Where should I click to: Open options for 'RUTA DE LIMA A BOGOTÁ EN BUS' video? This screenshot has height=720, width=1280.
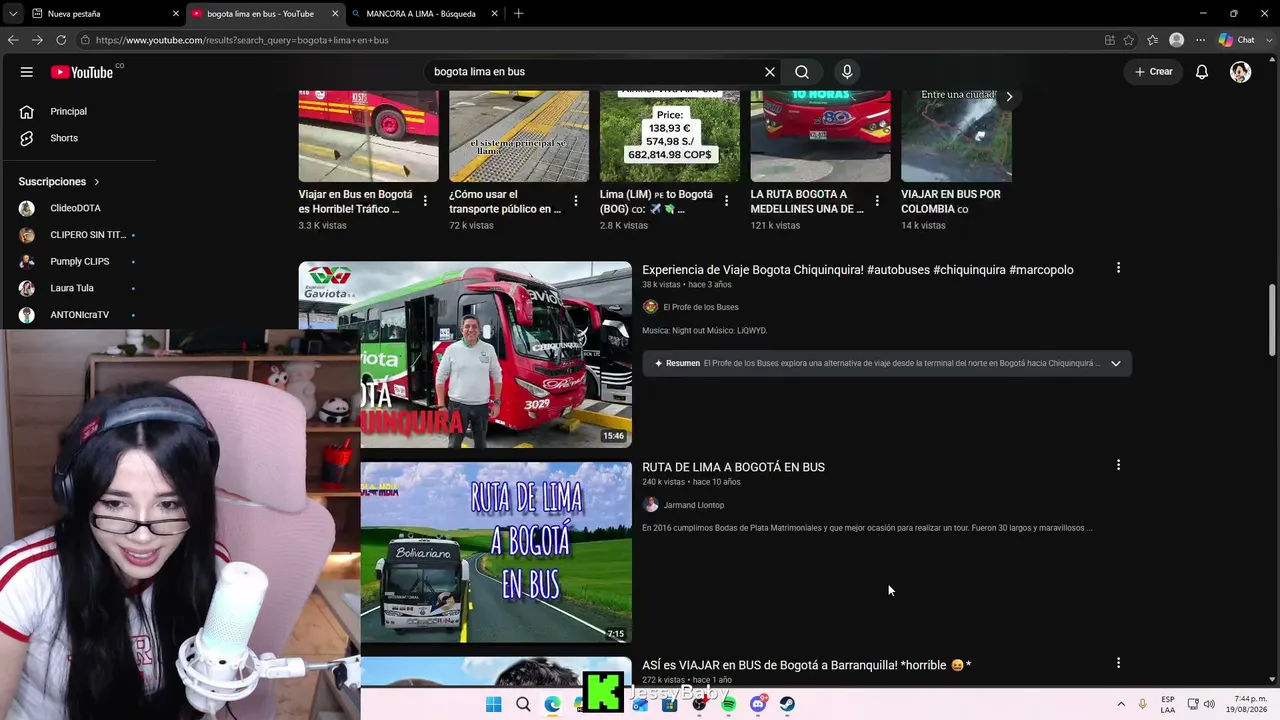click(x=1118, y=465)
